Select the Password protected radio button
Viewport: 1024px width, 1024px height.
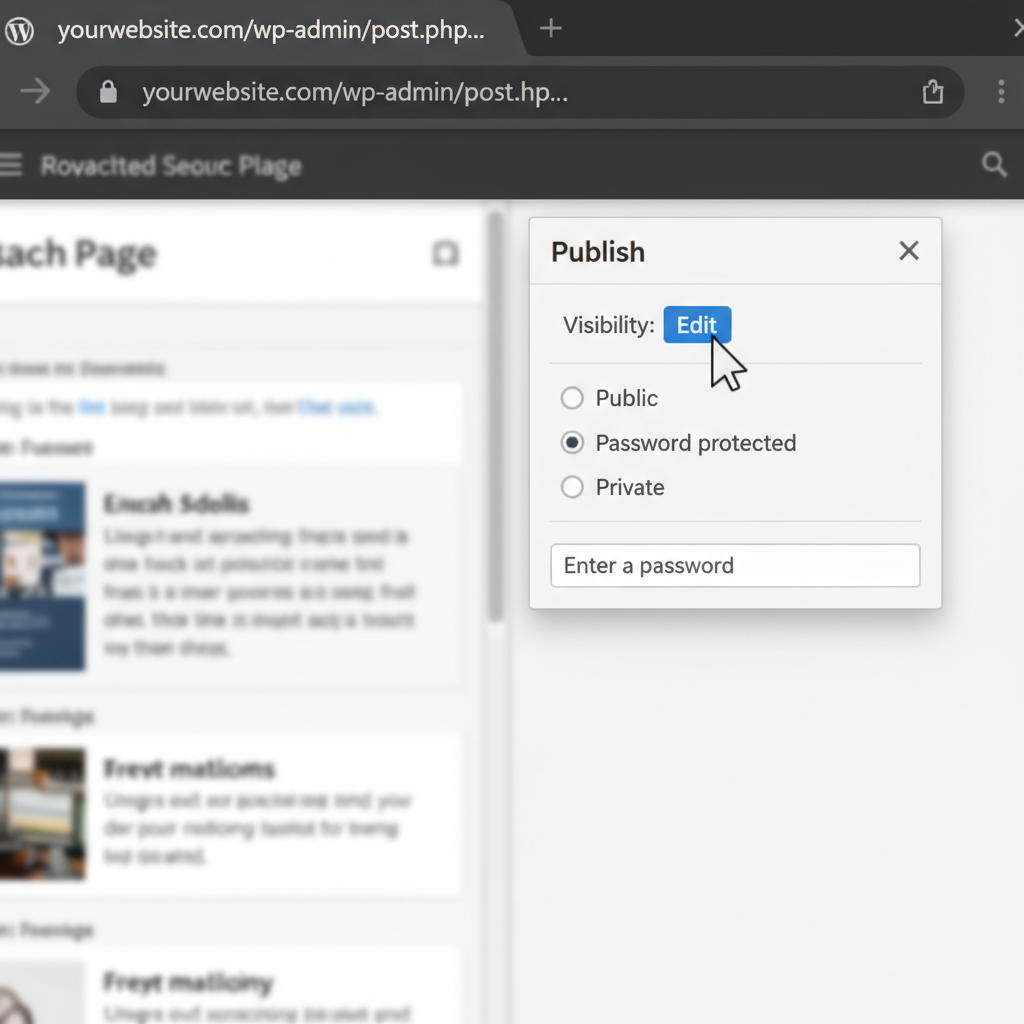point(572,443)
